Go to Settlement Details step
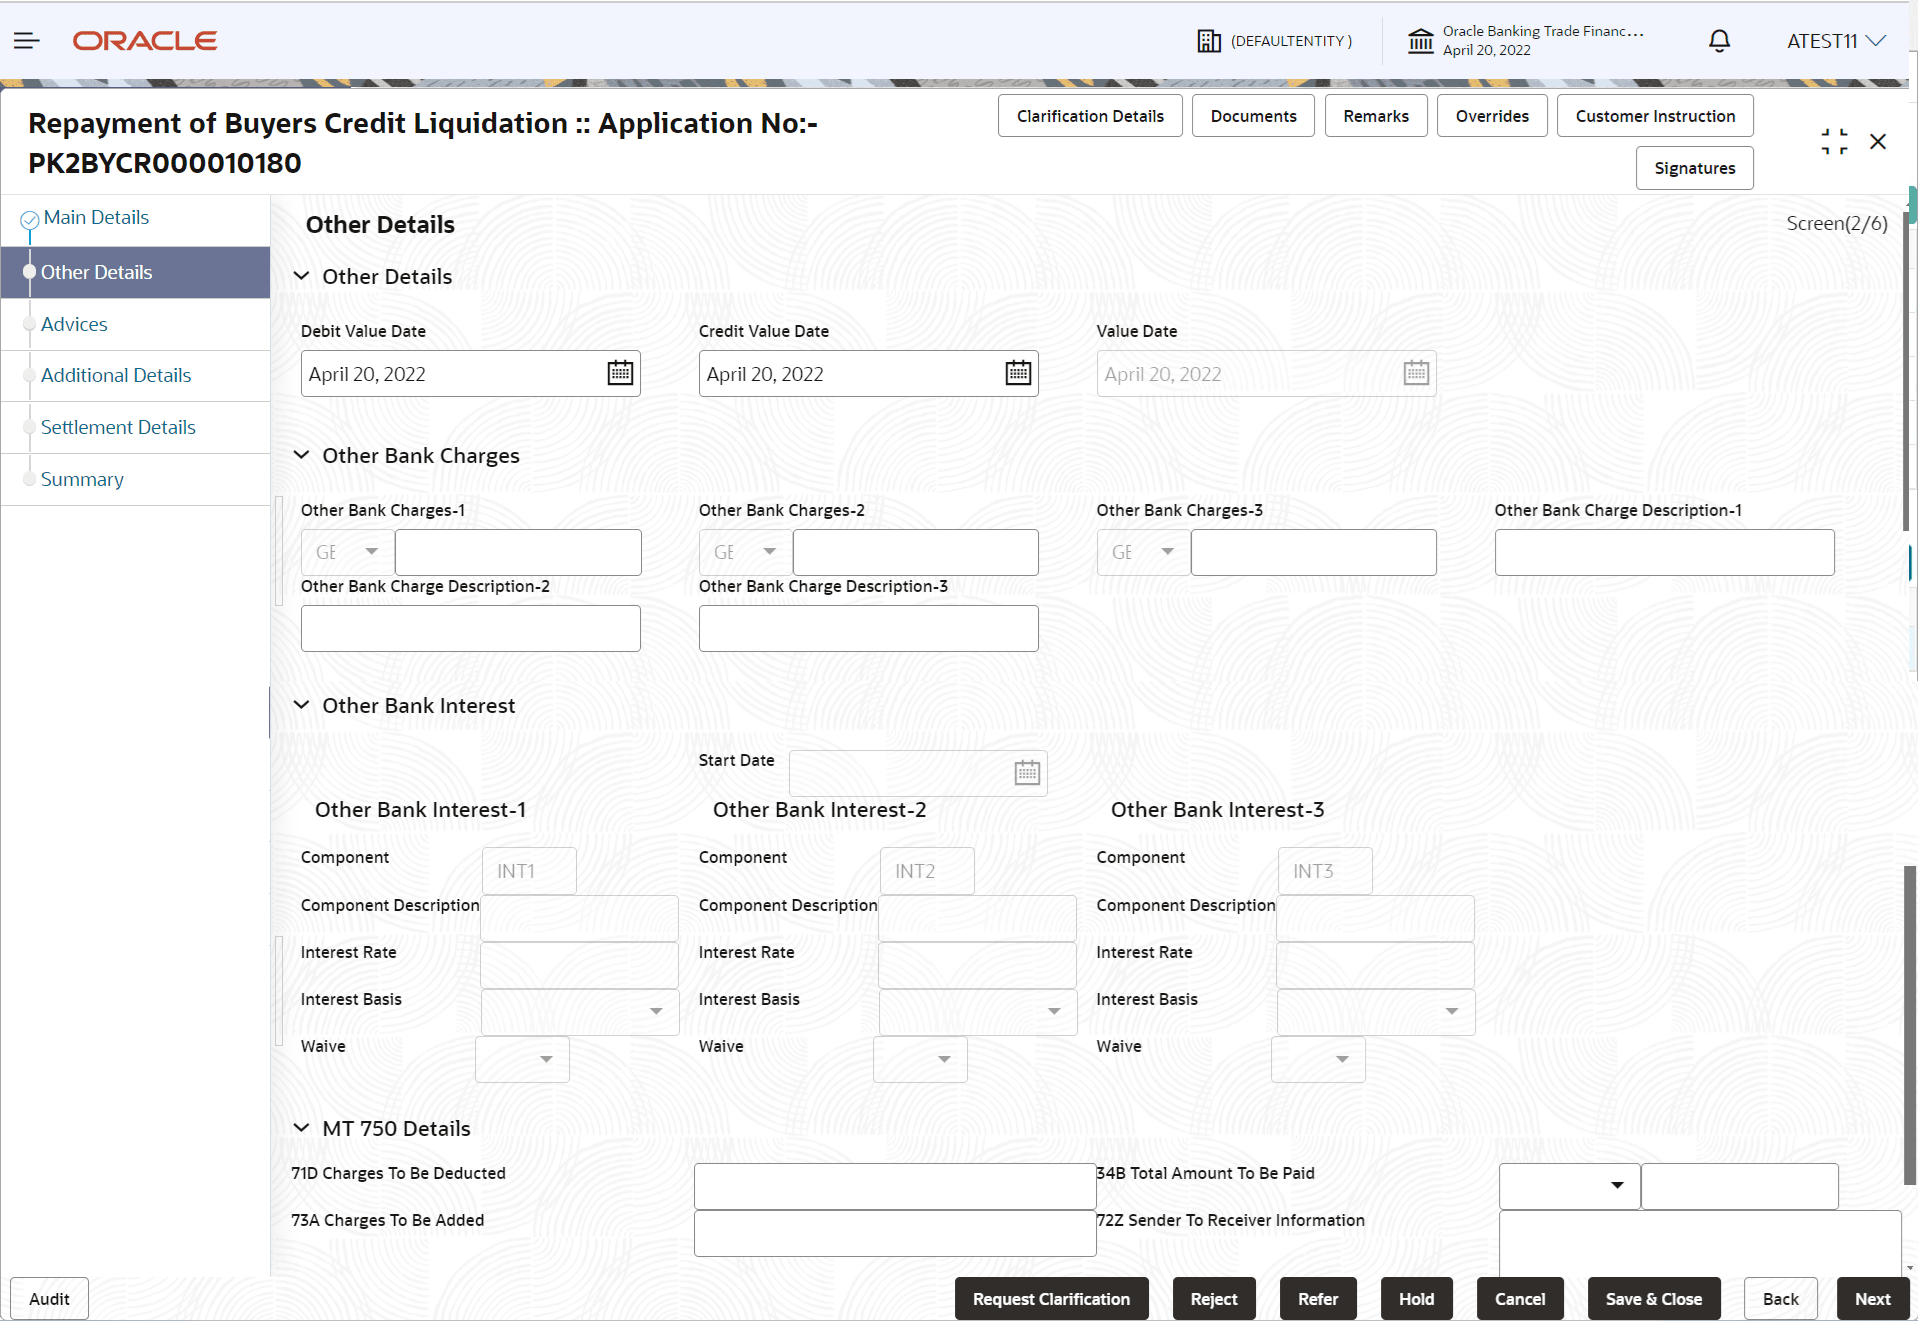The image size is (1920, 1321). click(x=118, y=427)
